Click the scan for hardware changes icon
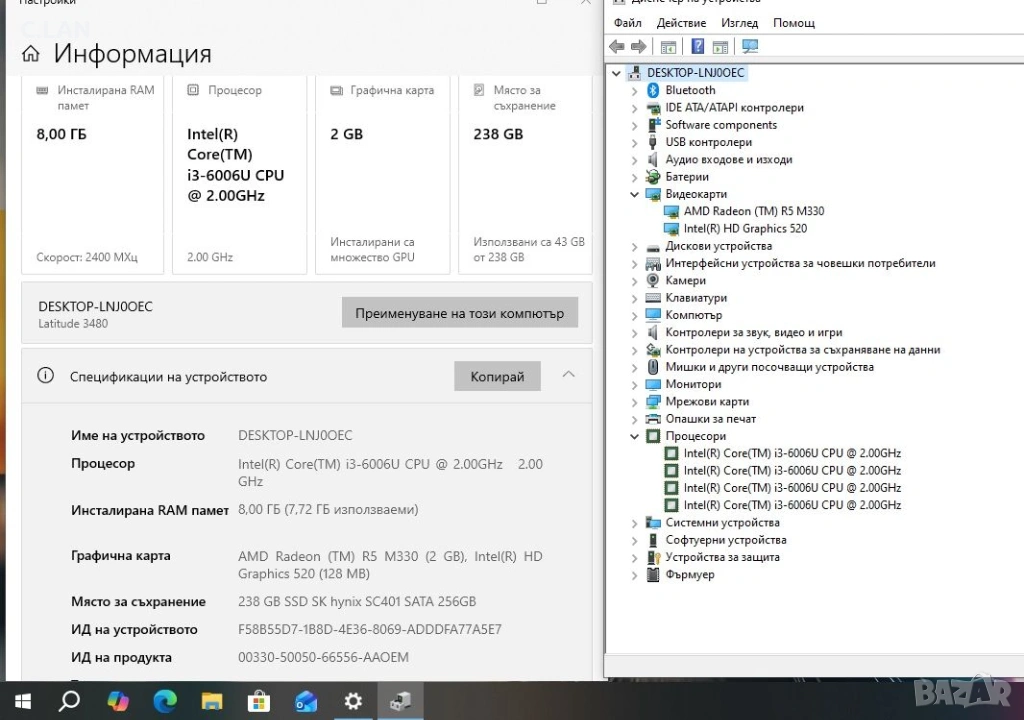Image resolution: width=1024 pixels, height=720 pixels. coord(750,47)
